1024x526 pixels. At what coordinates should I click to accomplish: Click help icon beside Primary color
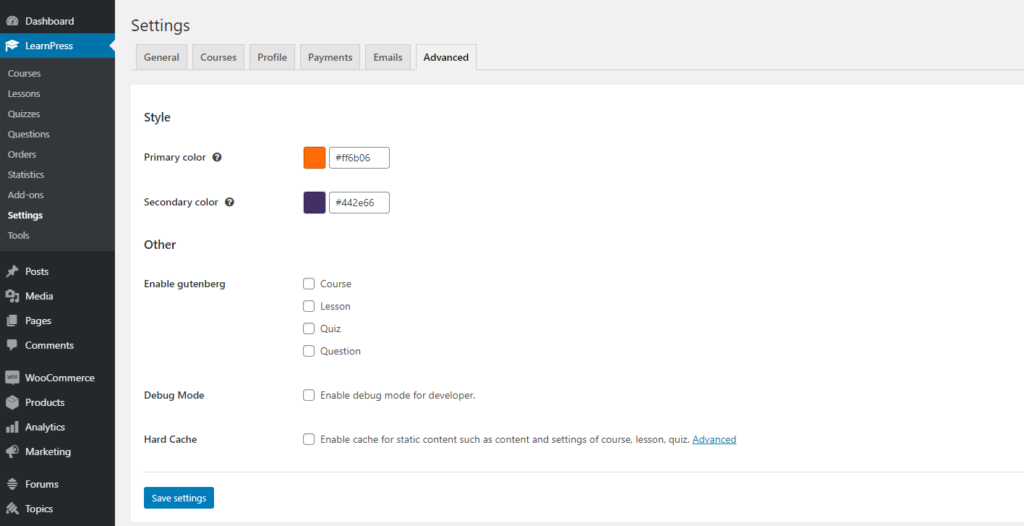coord(217,158)
